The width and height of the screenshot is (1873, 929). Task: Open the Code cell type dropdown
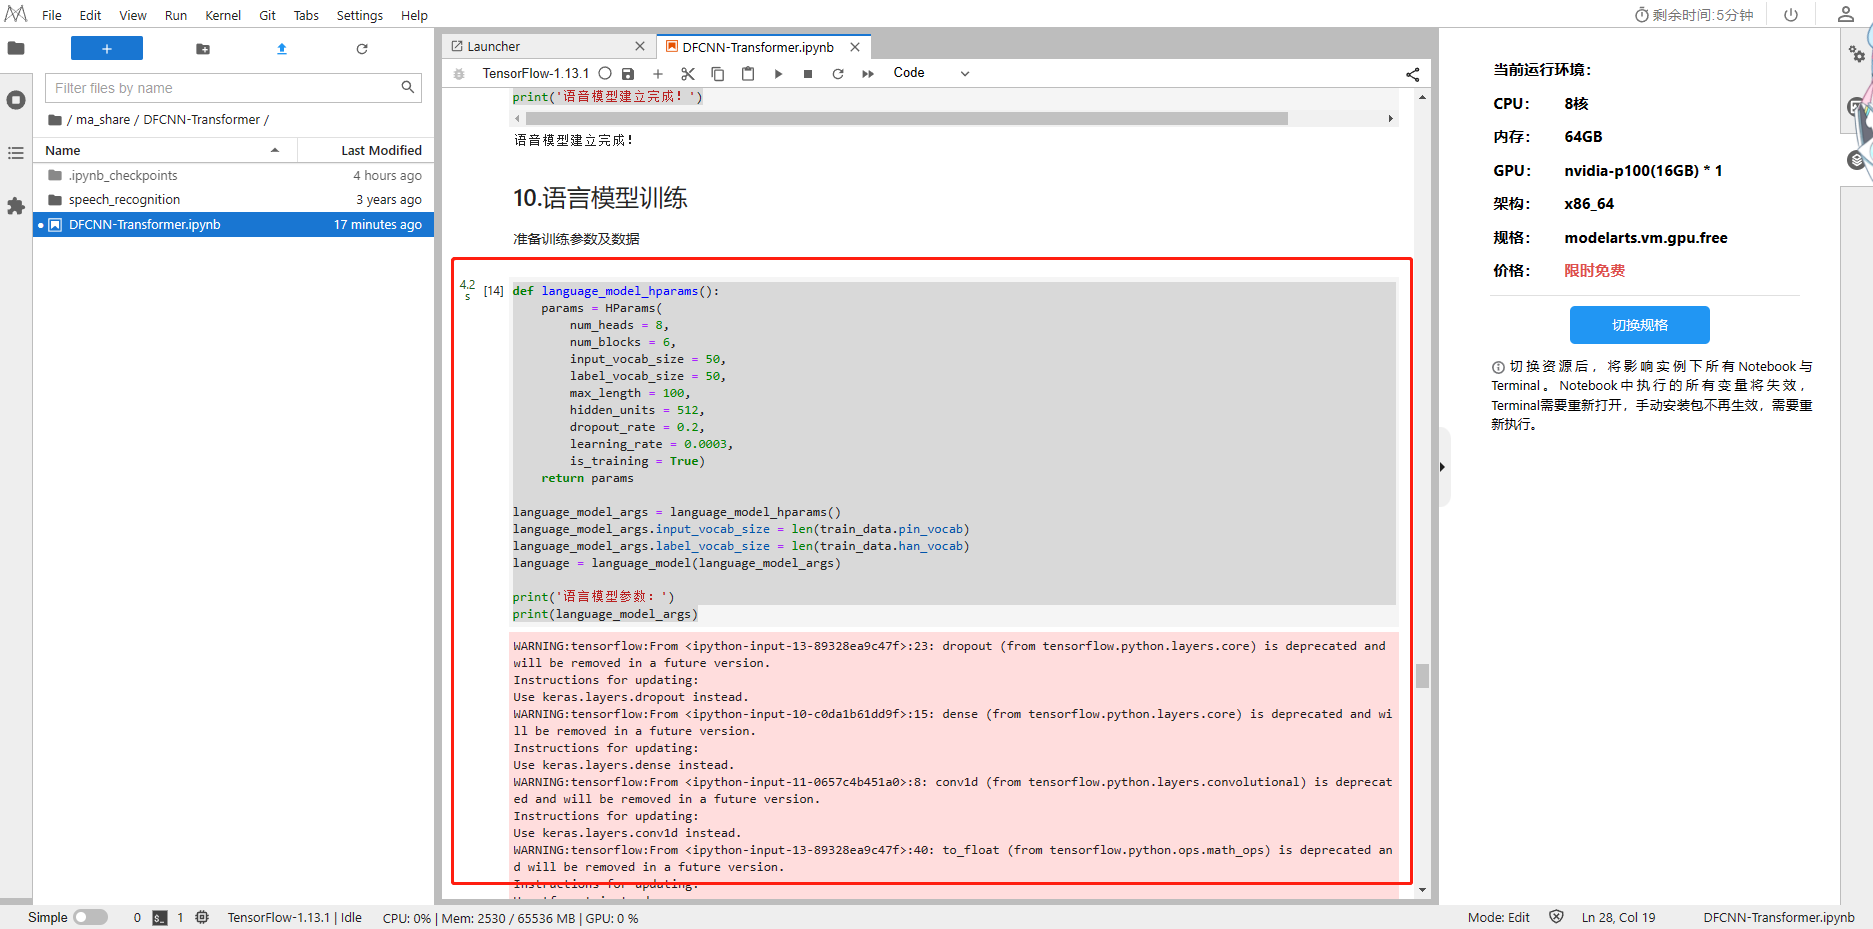point(931,73)
